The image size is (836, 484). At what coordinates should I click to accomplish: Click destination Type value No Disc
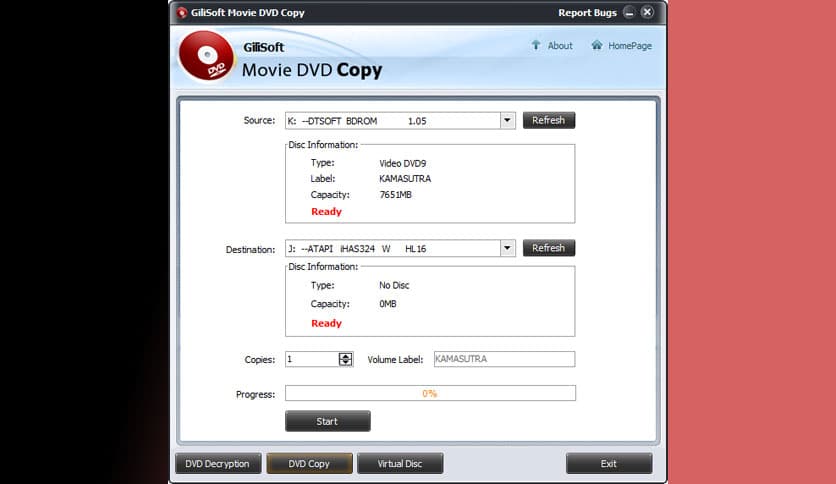click(x=394, y=285)
